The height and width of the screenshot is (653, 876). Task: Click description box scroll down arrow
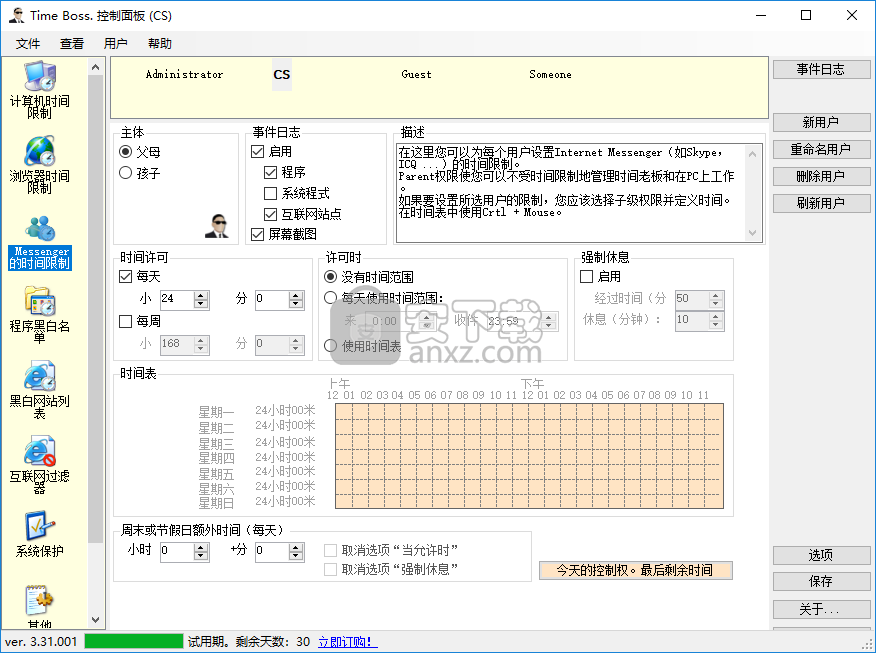753,233
